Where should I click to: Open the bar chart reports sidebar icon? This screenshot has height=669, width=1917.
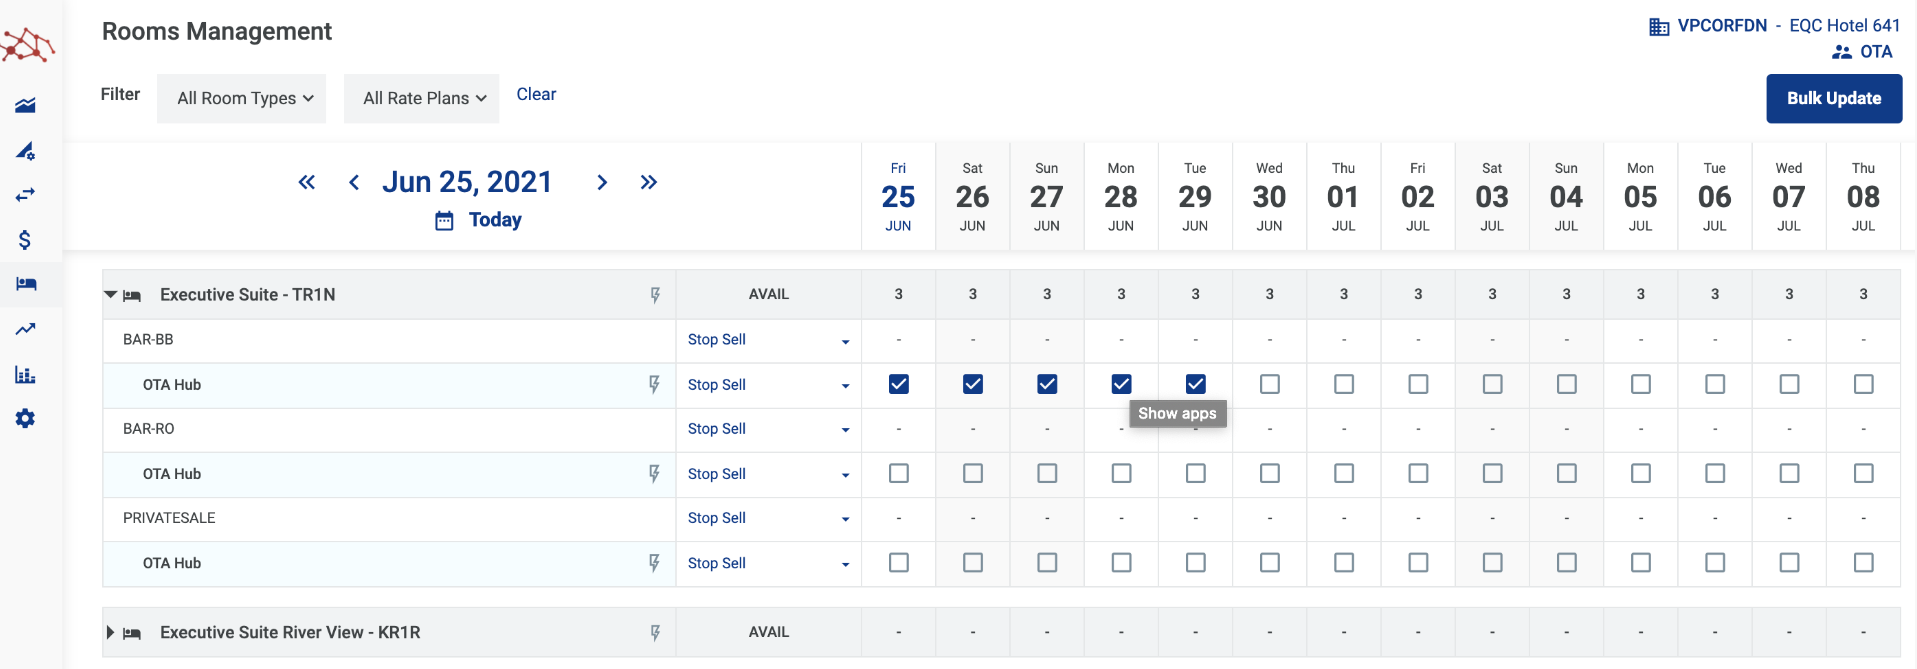25,375
